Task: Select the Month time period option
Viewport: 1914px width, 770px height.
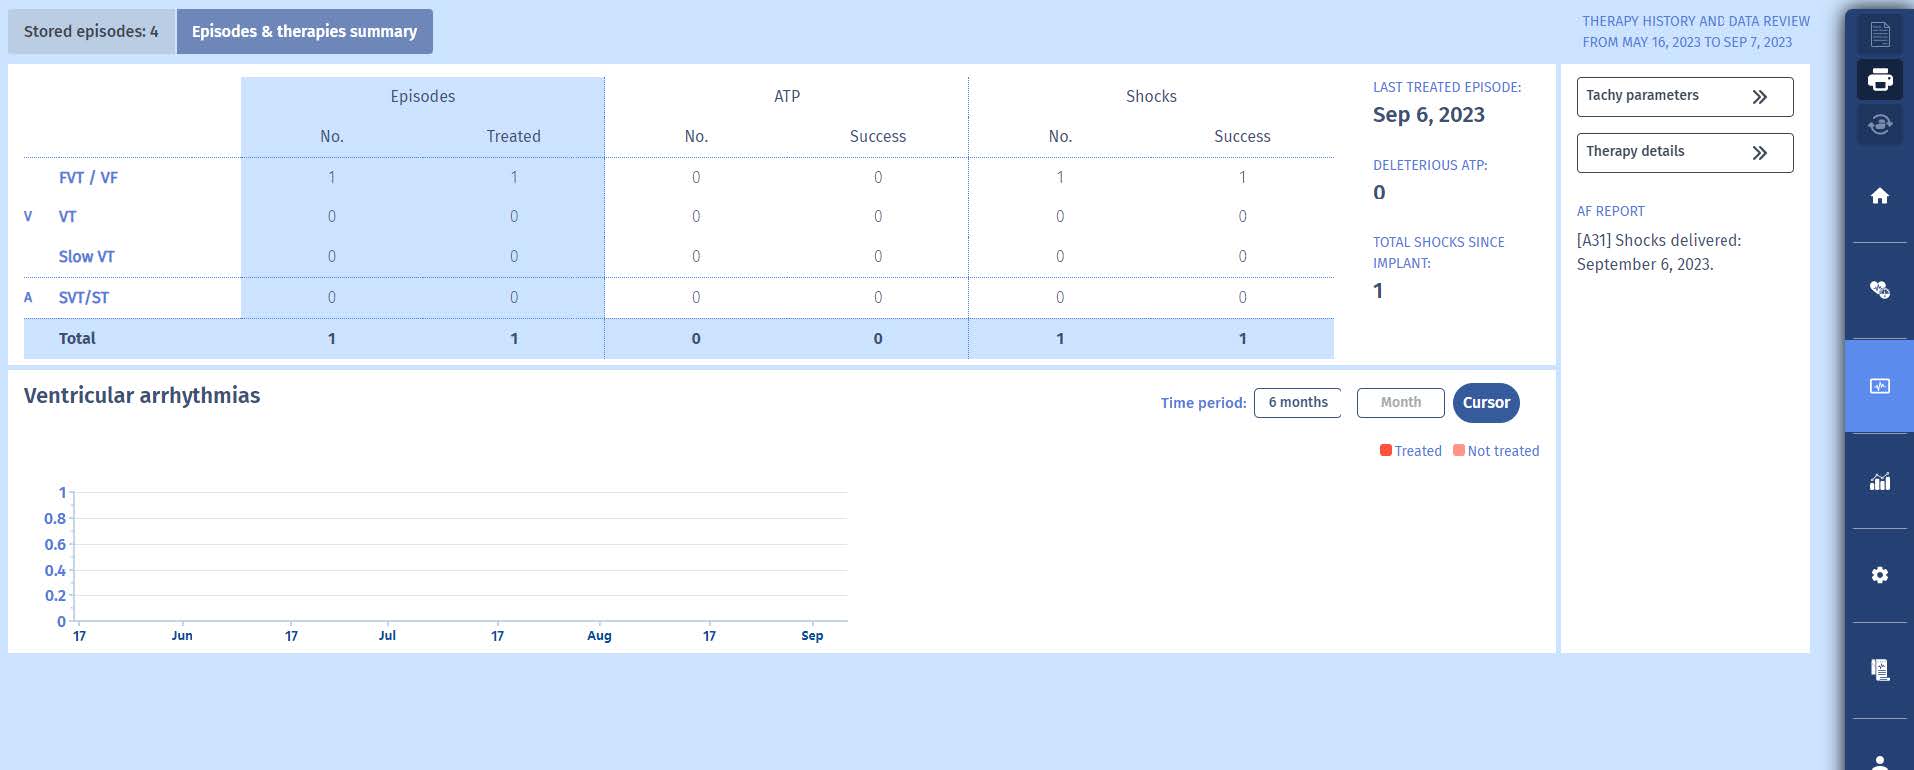Action: pyautogui.click(x=1400, y=403)
